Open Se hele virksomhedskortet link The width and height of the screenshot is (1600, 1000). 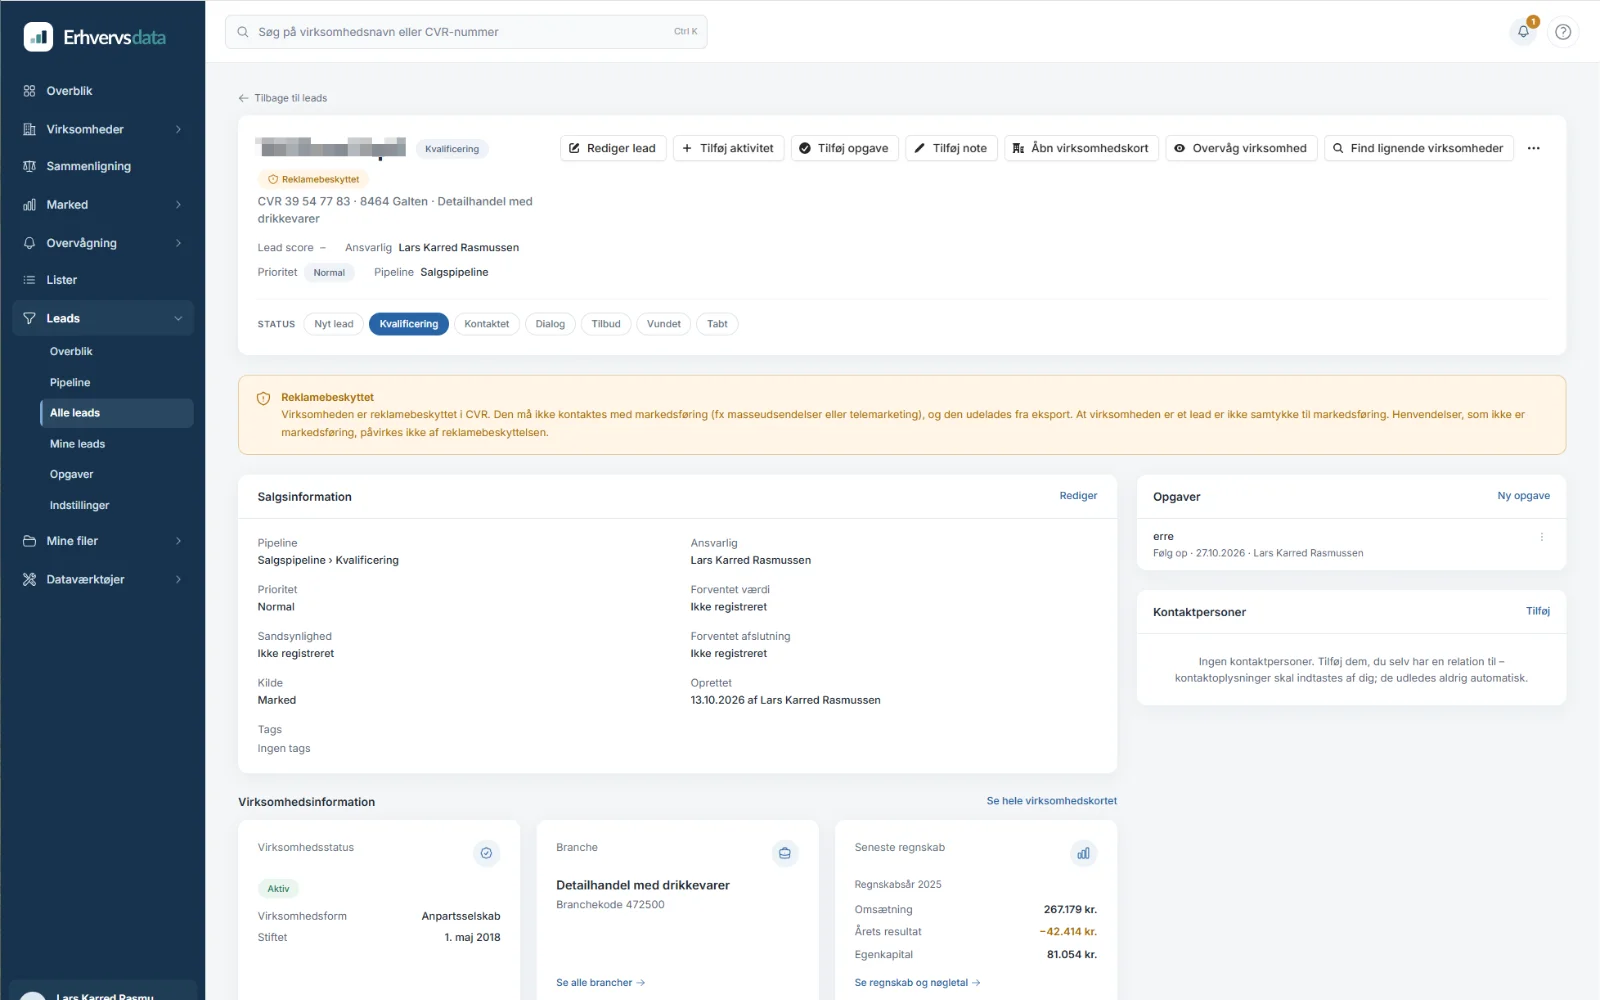click(x=1052, y=801)
